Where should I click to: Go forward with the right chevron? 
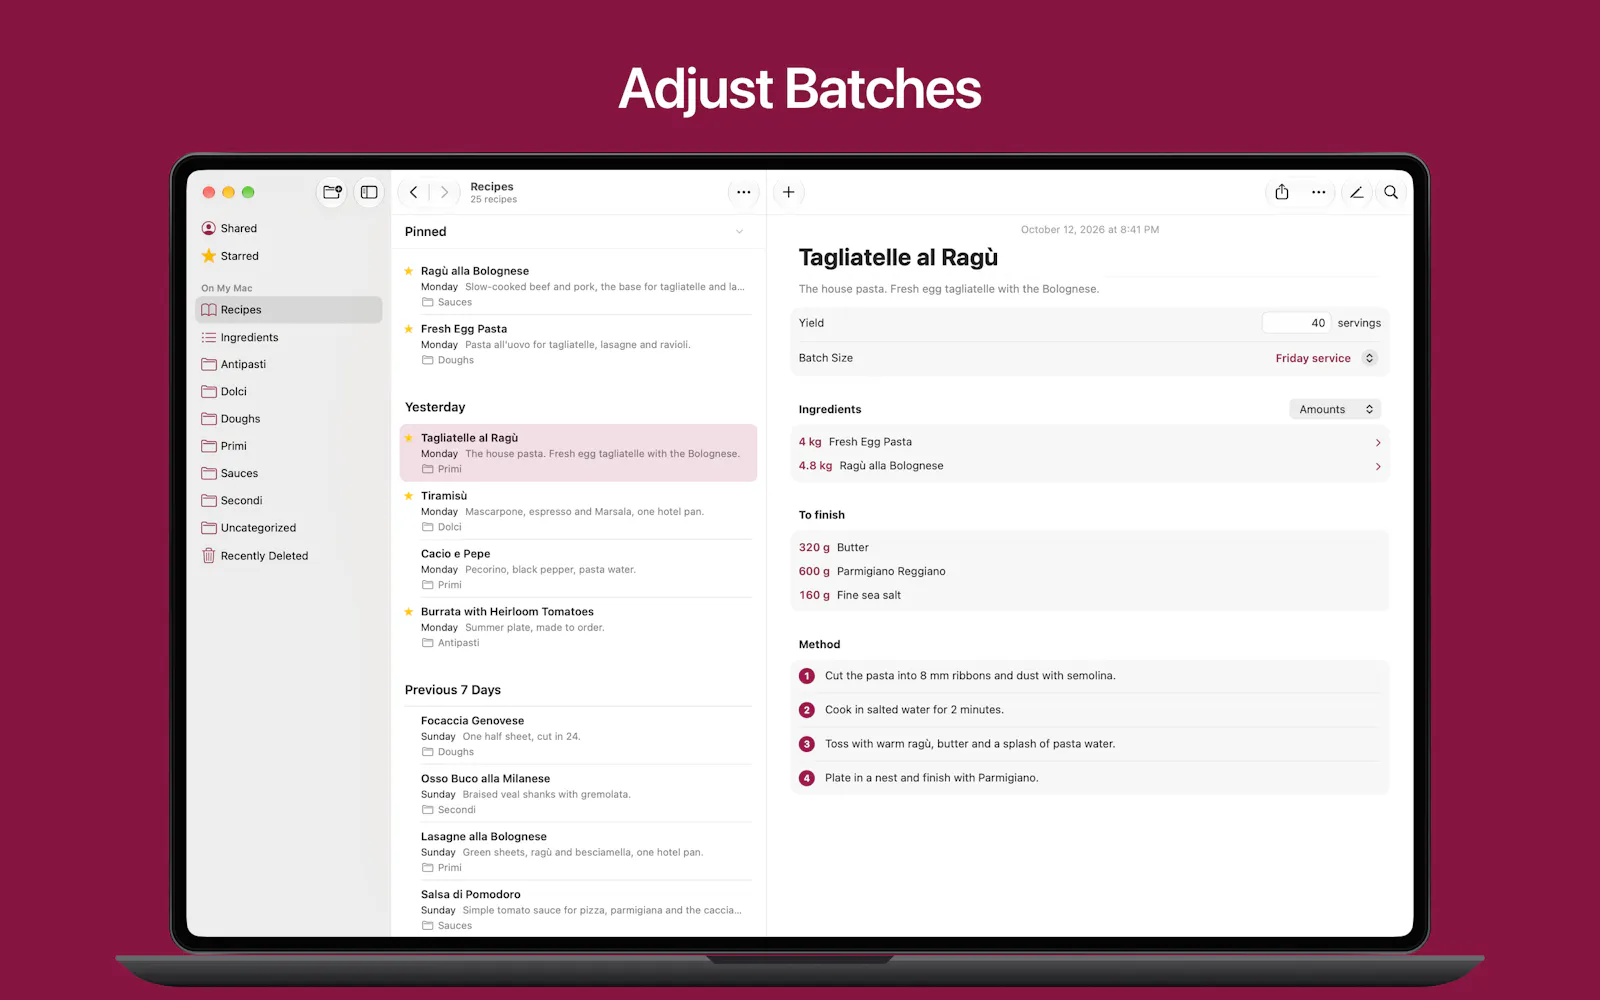click(x=444, y=192)
